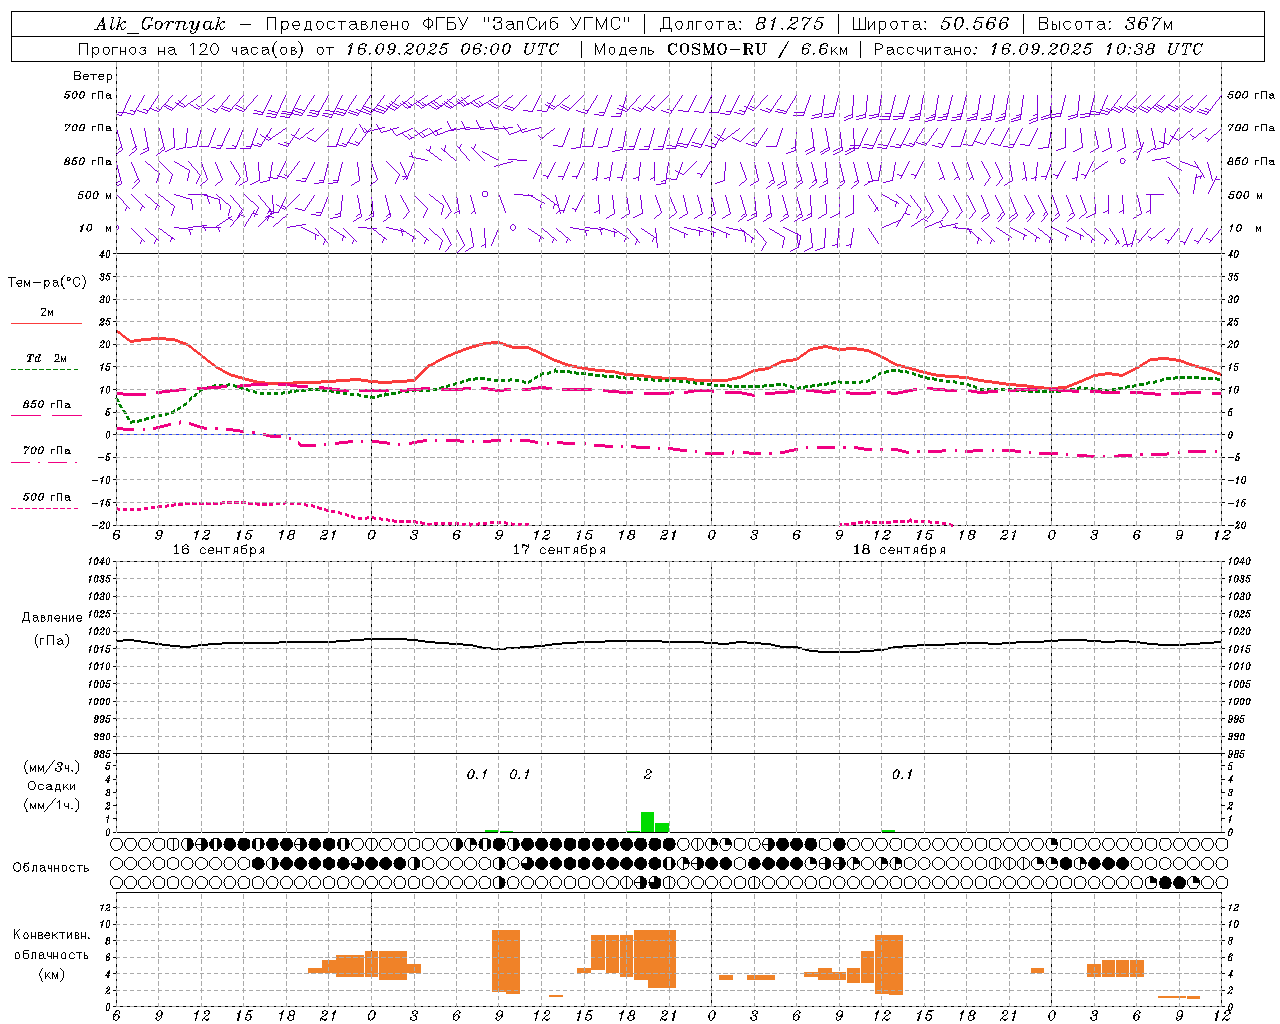The height and width of the screenshot is (1024, 1280).
Task: Click the Облачность row label
Action: pyautogui.click(x=51, y=868)
